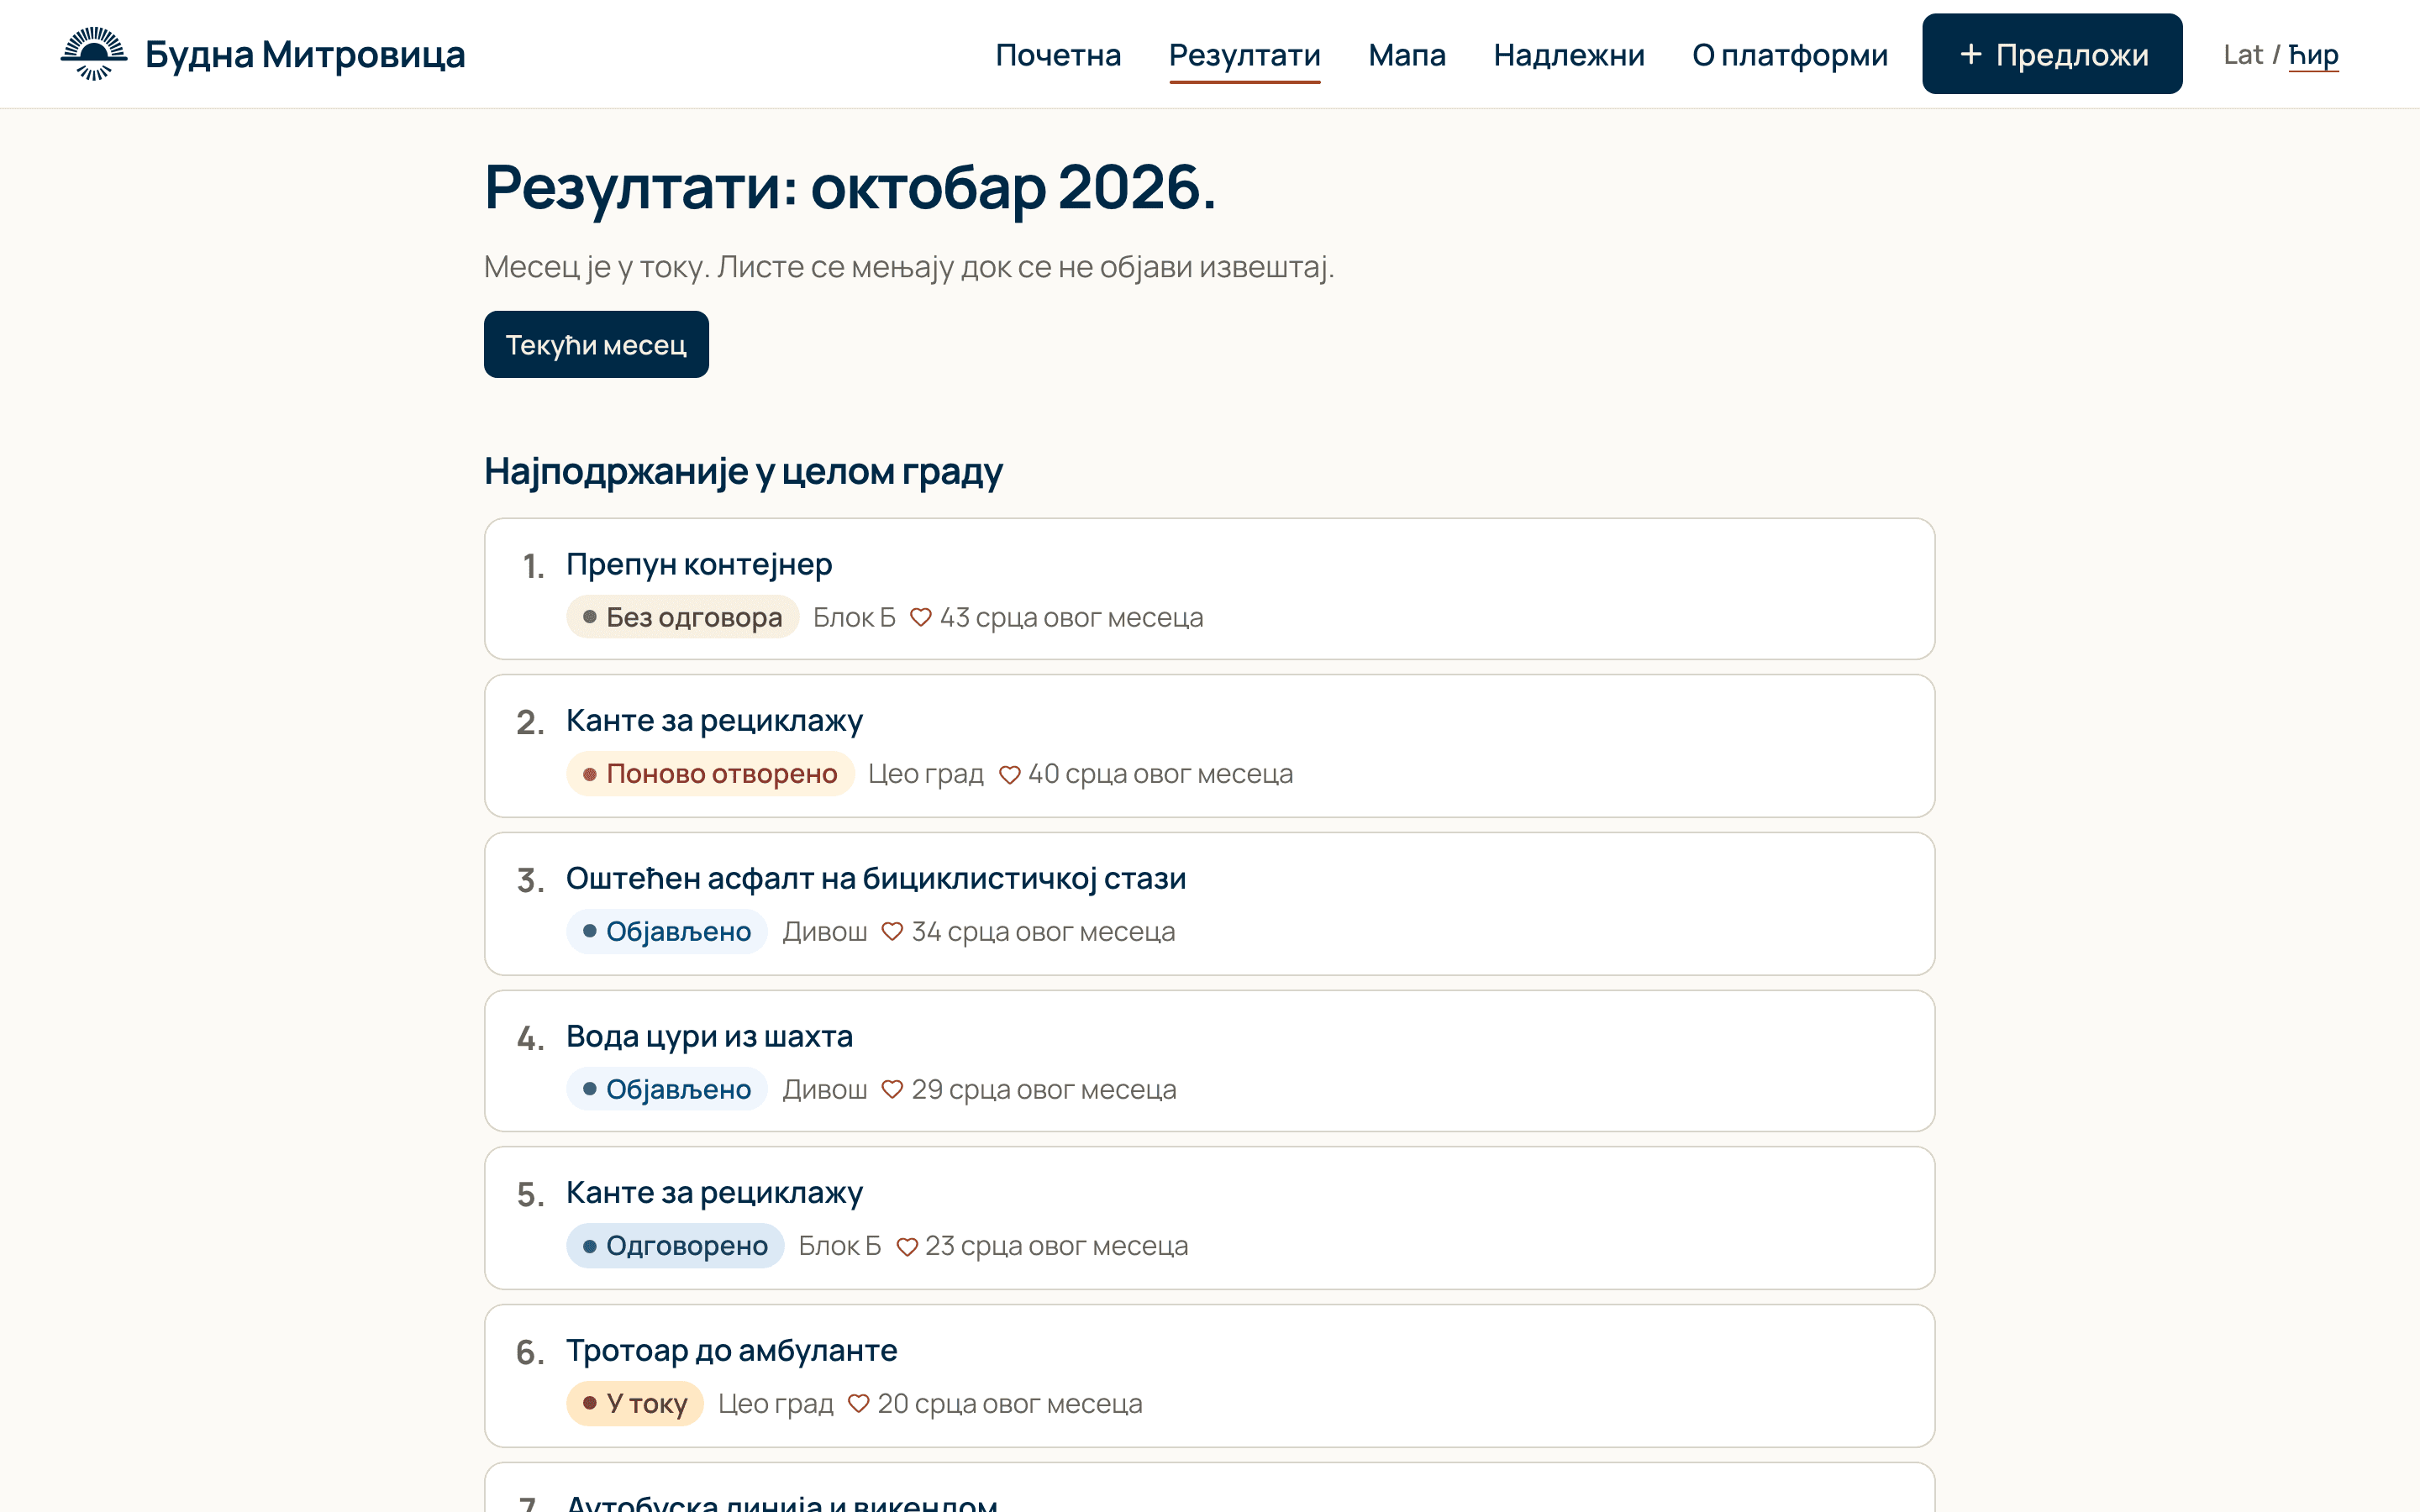Open the Вода цури из шахта entry
This screenshot has width=2420, height=1512.
coord(1209,1061)
